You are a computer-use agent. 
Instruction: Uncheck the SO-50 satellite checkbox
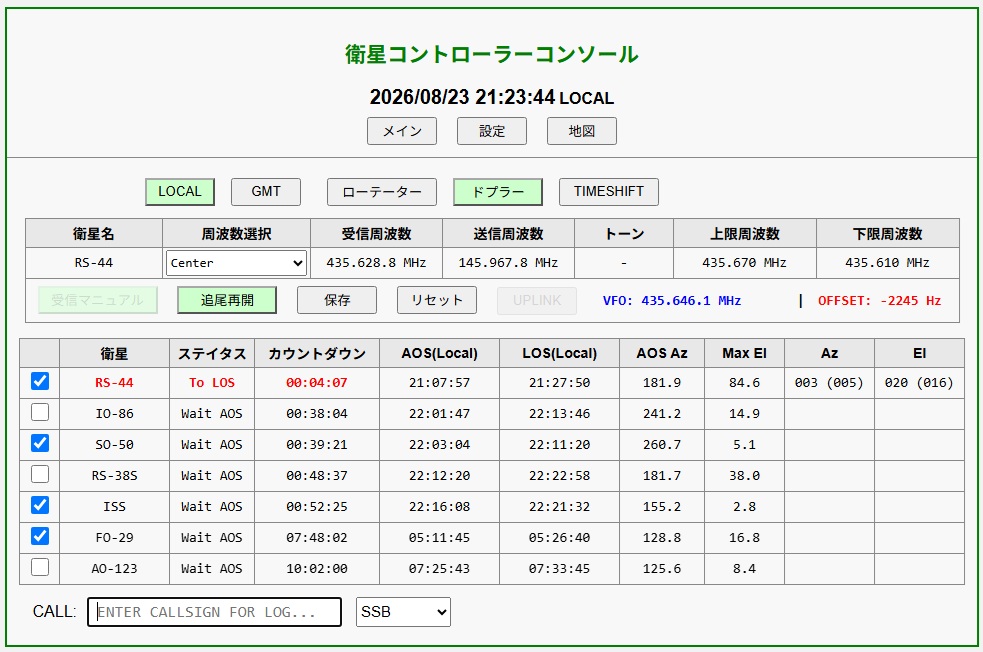click(x=40, y=443)
